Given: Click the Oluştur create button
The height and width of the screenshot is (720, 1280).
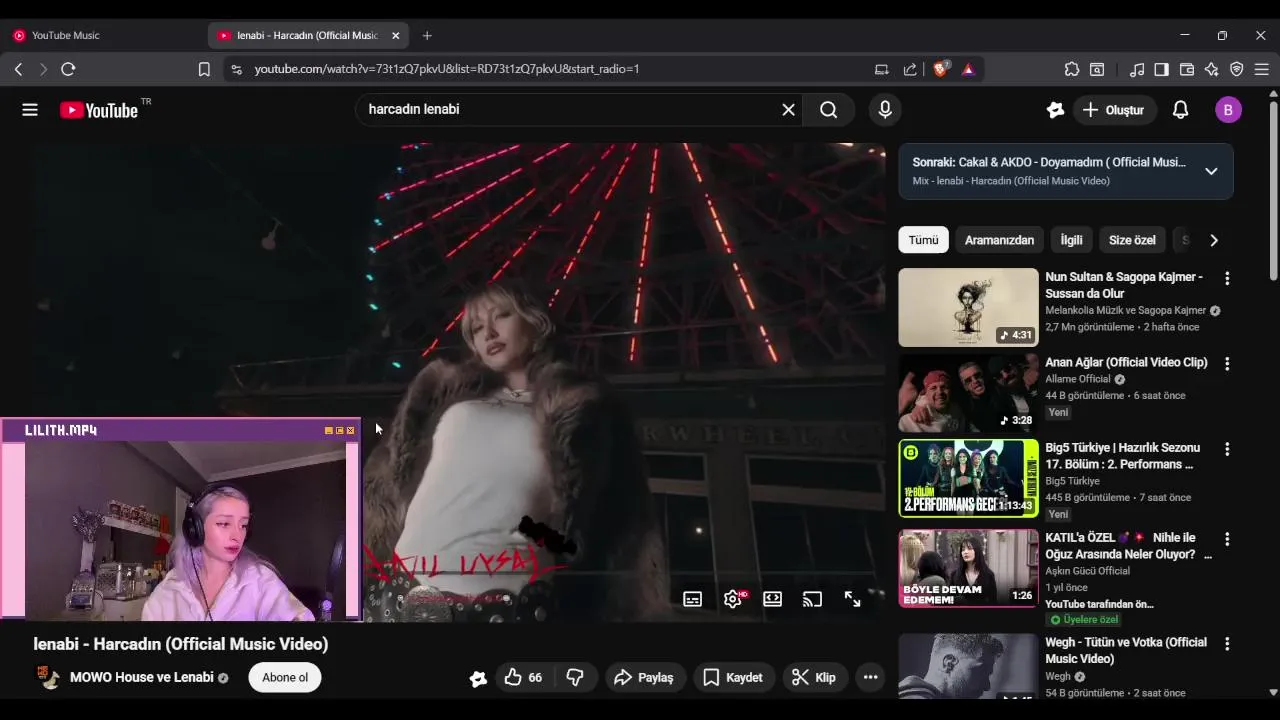Looking at the screenshot, I should (x=1114, y=110).
